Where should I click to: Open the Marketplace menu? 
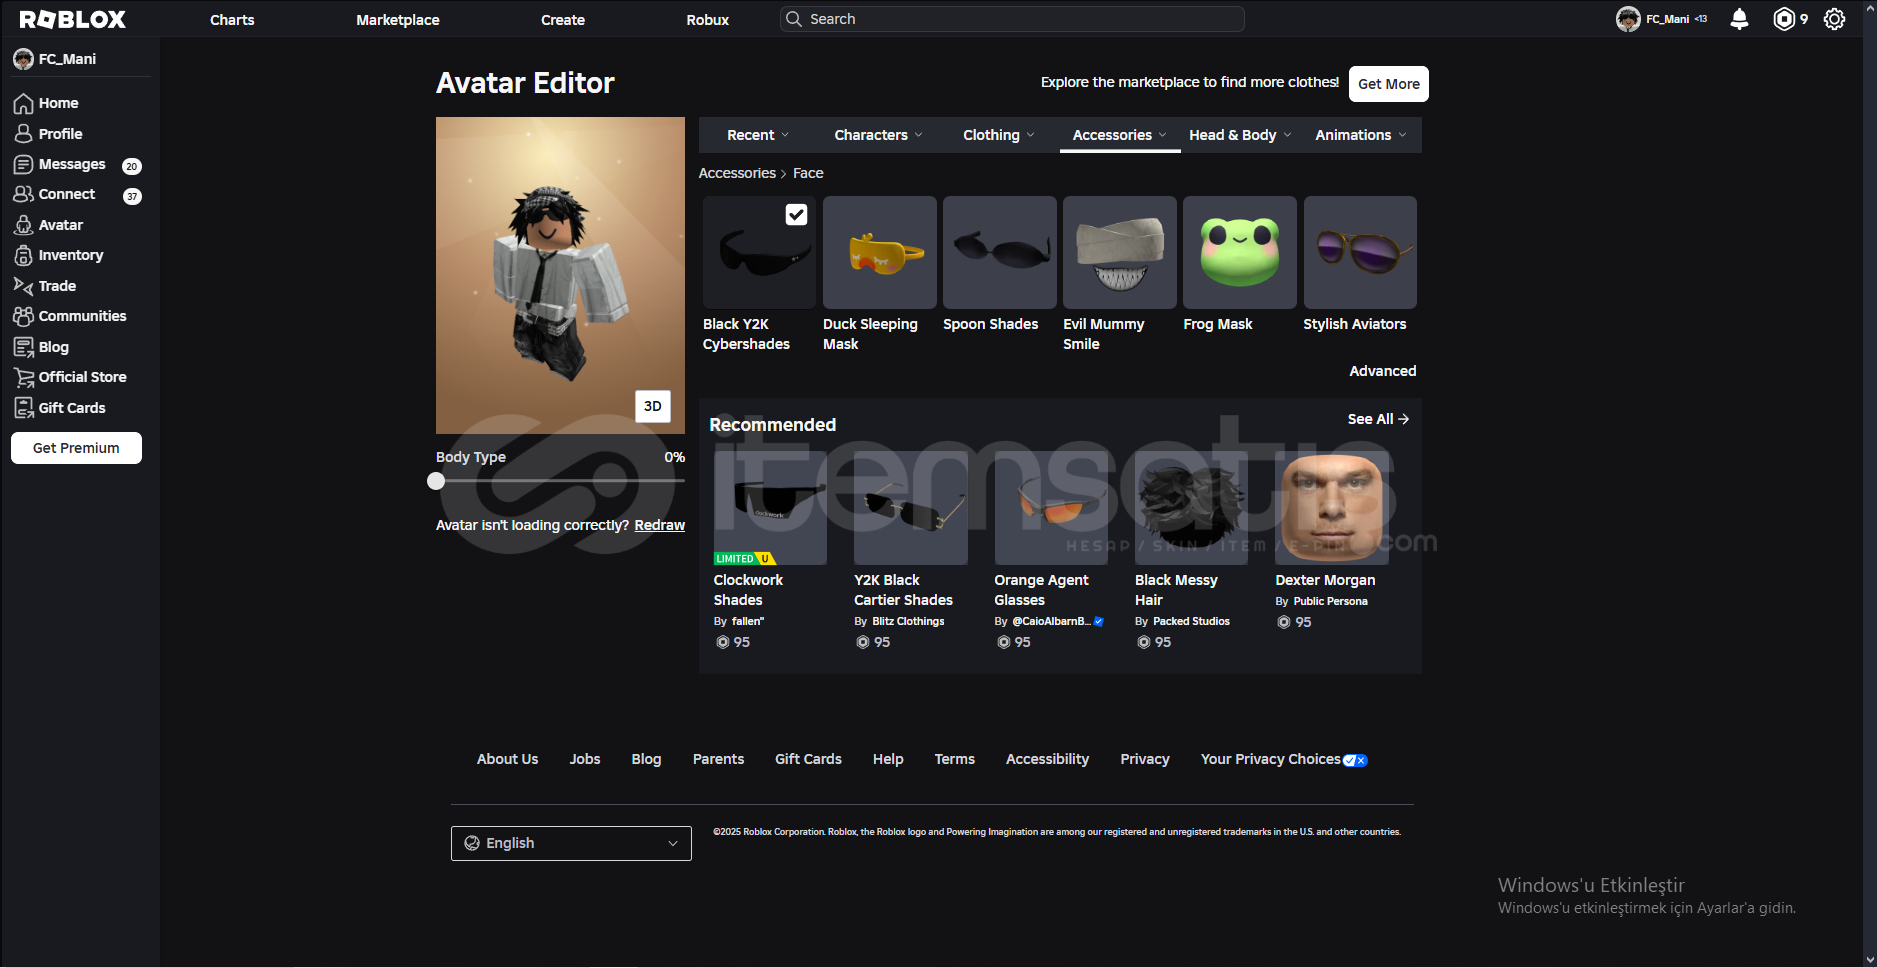click(x=398, y=19)
